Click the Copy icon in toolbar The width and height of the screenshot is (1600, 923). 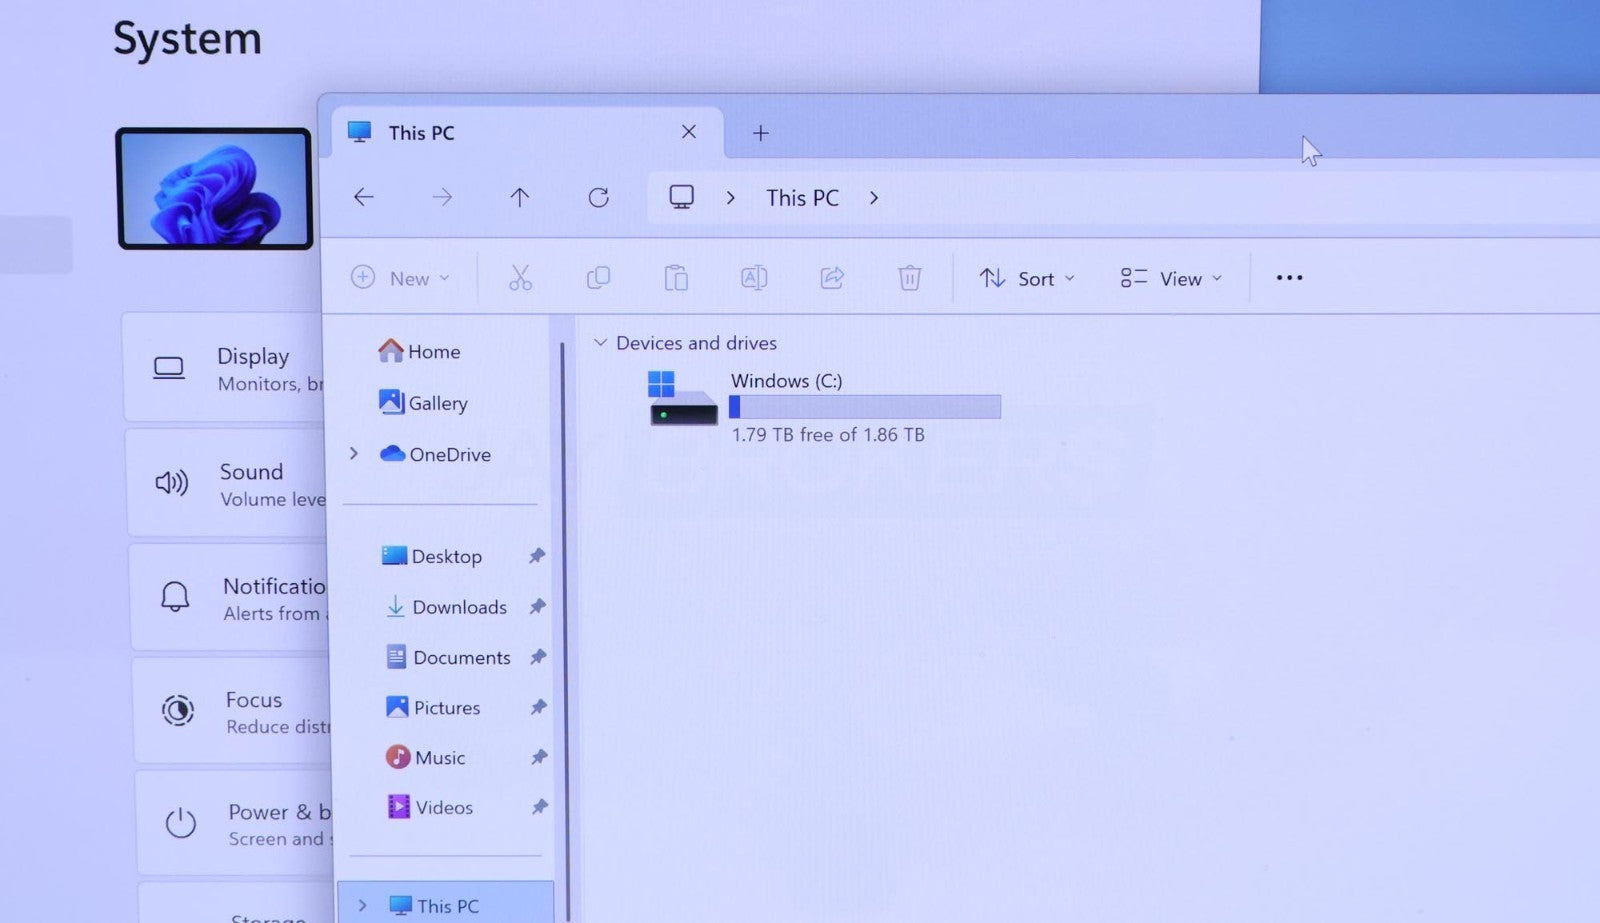click(598, 278)
